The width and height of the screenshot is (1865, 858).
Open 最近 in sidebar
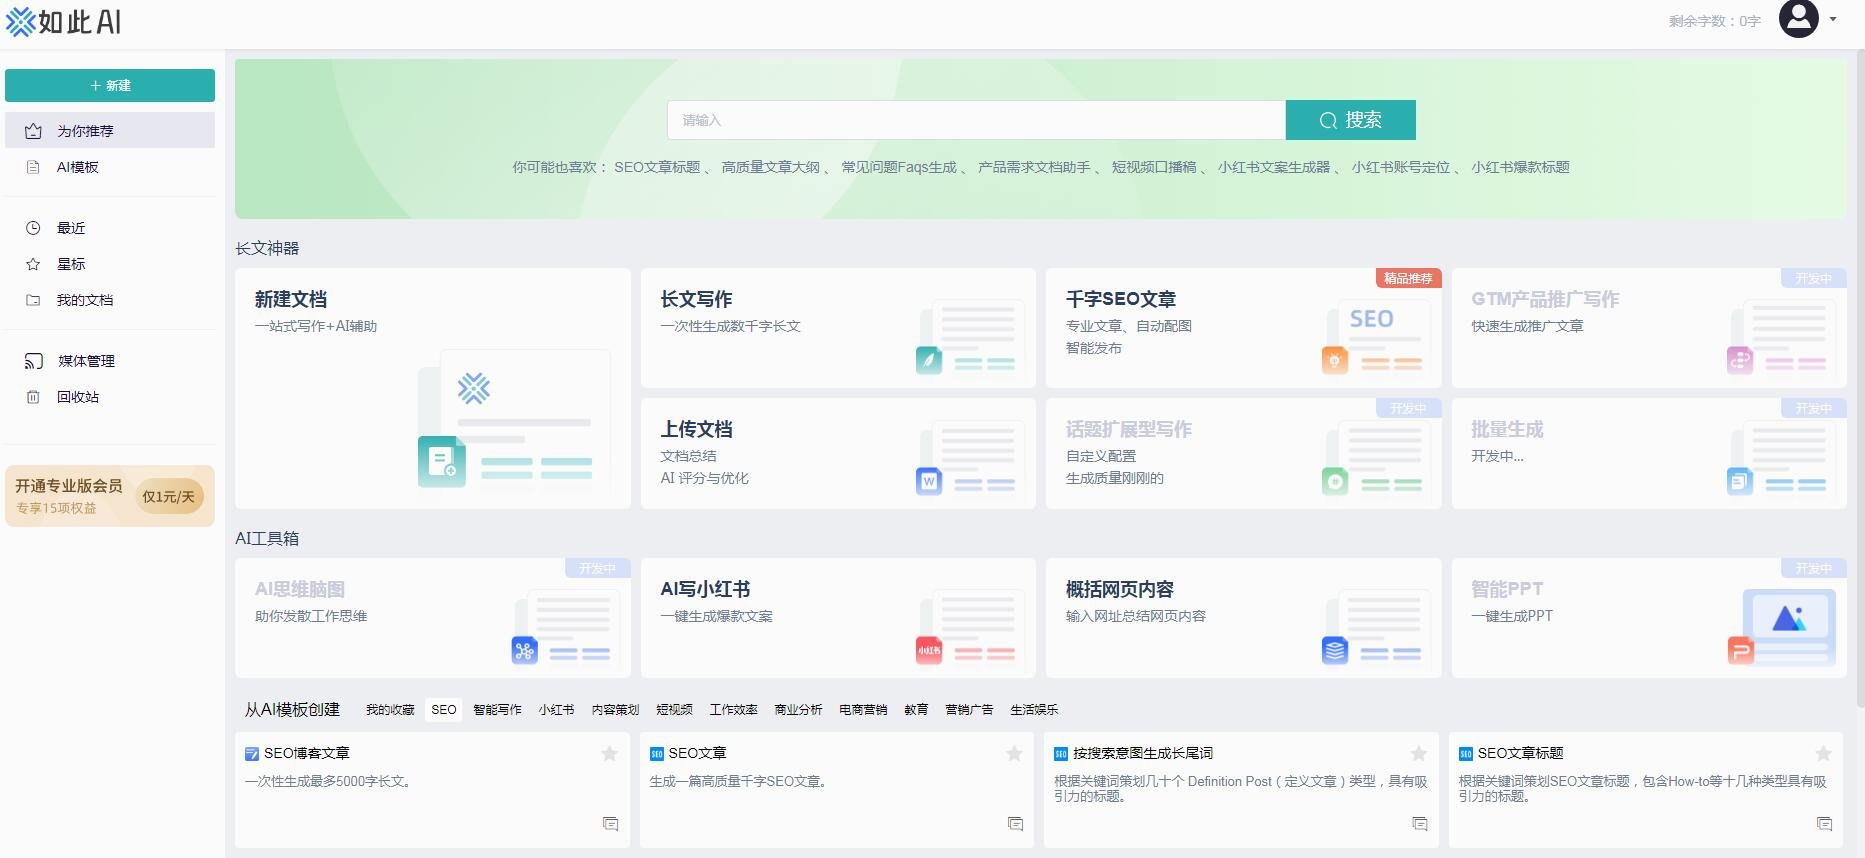(110, 228)
